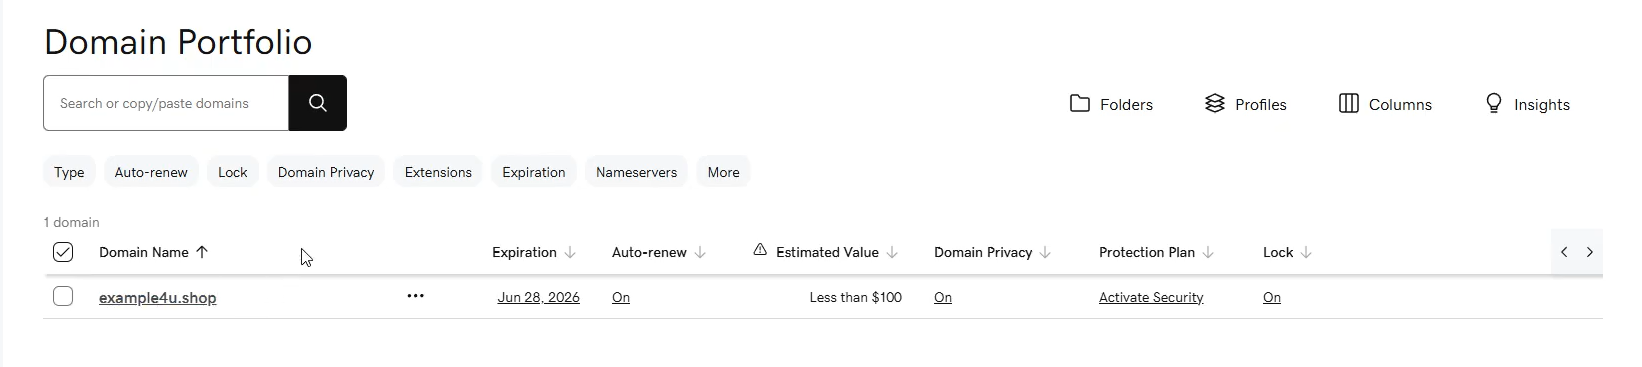The height and width of the screenshot is (367, 1642).
Task: Tick the checkbox for example4u.shop
Action: 63,296
